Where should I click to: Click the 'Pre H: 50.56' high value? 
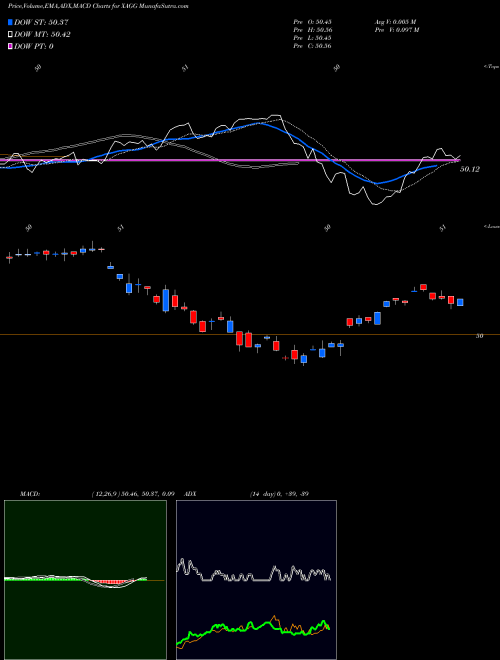(312, 30)
